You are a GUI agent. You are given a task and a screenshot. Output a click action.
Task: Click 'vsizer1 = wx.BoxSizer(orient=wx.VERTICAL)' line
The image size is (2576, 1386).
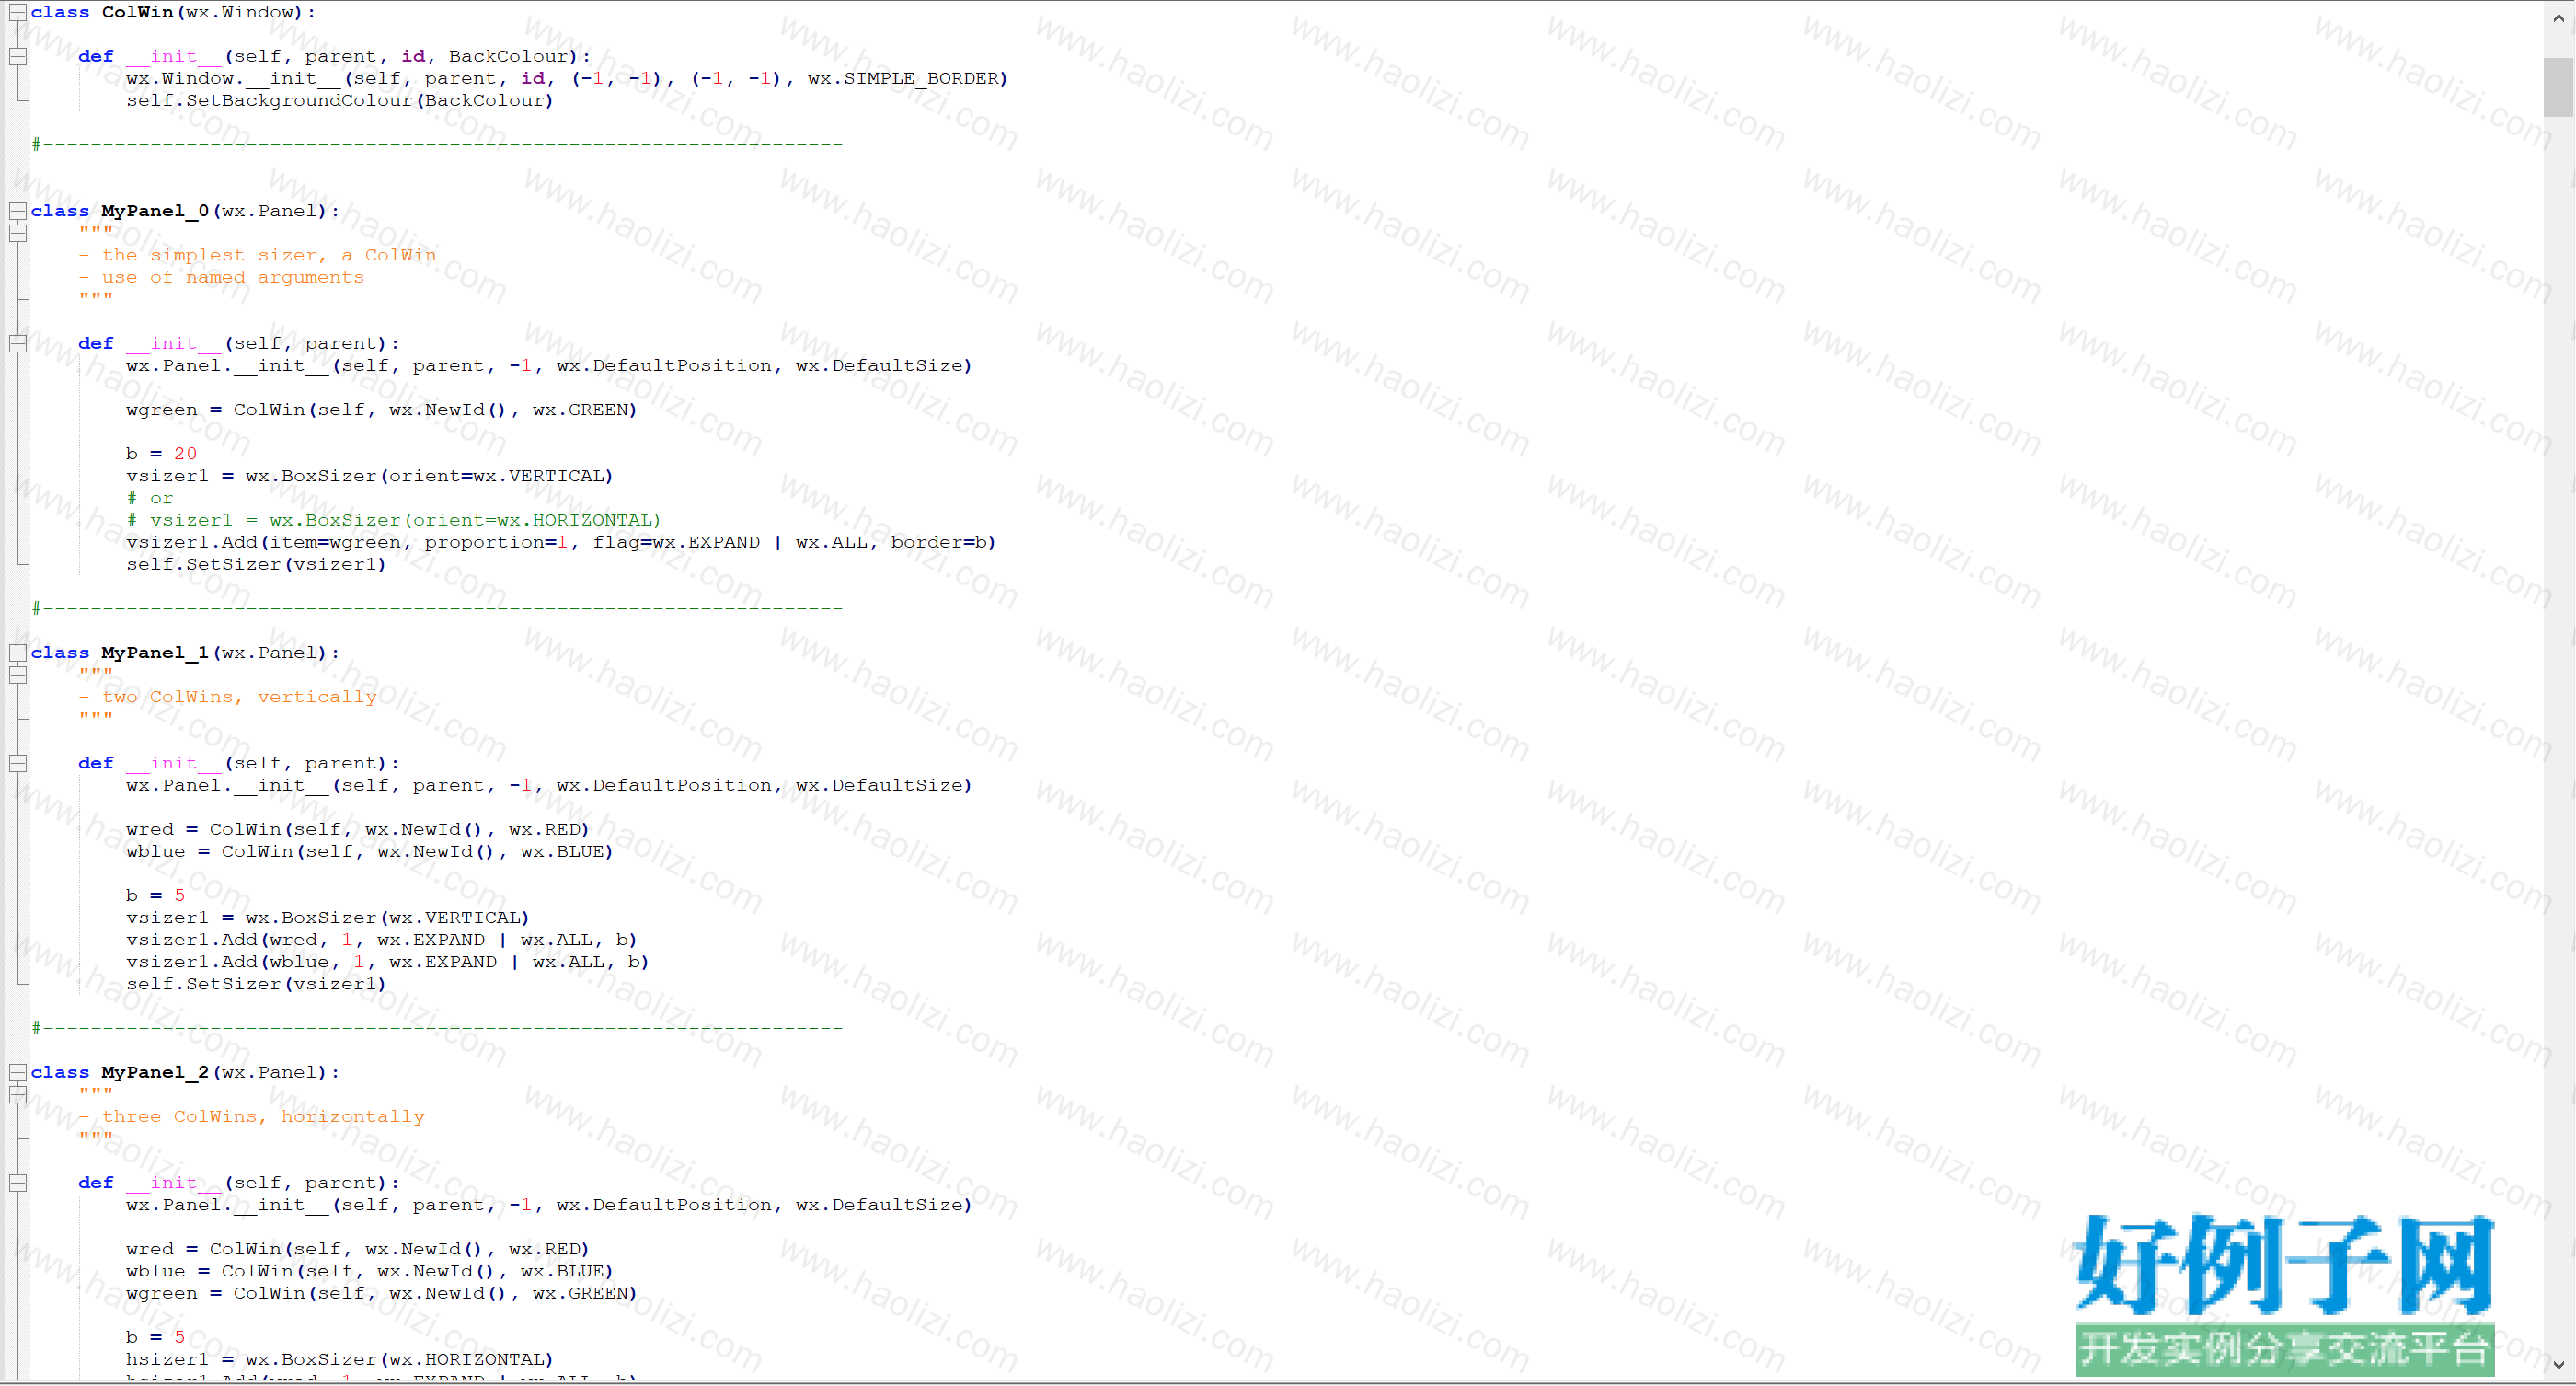pyautogui.click(x=369, y=476)
